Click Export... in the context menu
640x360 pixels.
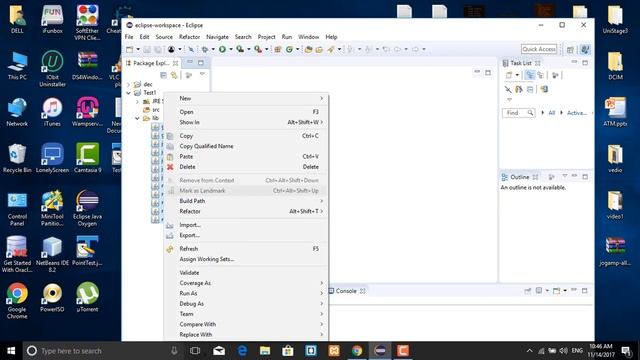click(246, 236)
